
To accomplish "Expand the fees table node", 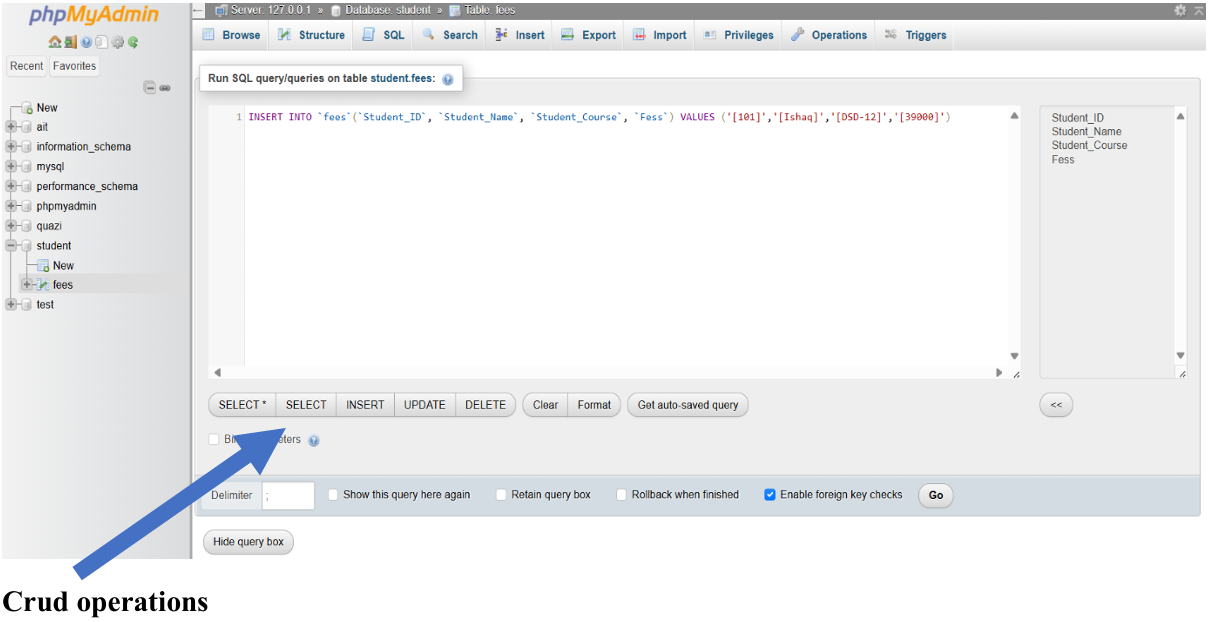I will click(27, 285).
